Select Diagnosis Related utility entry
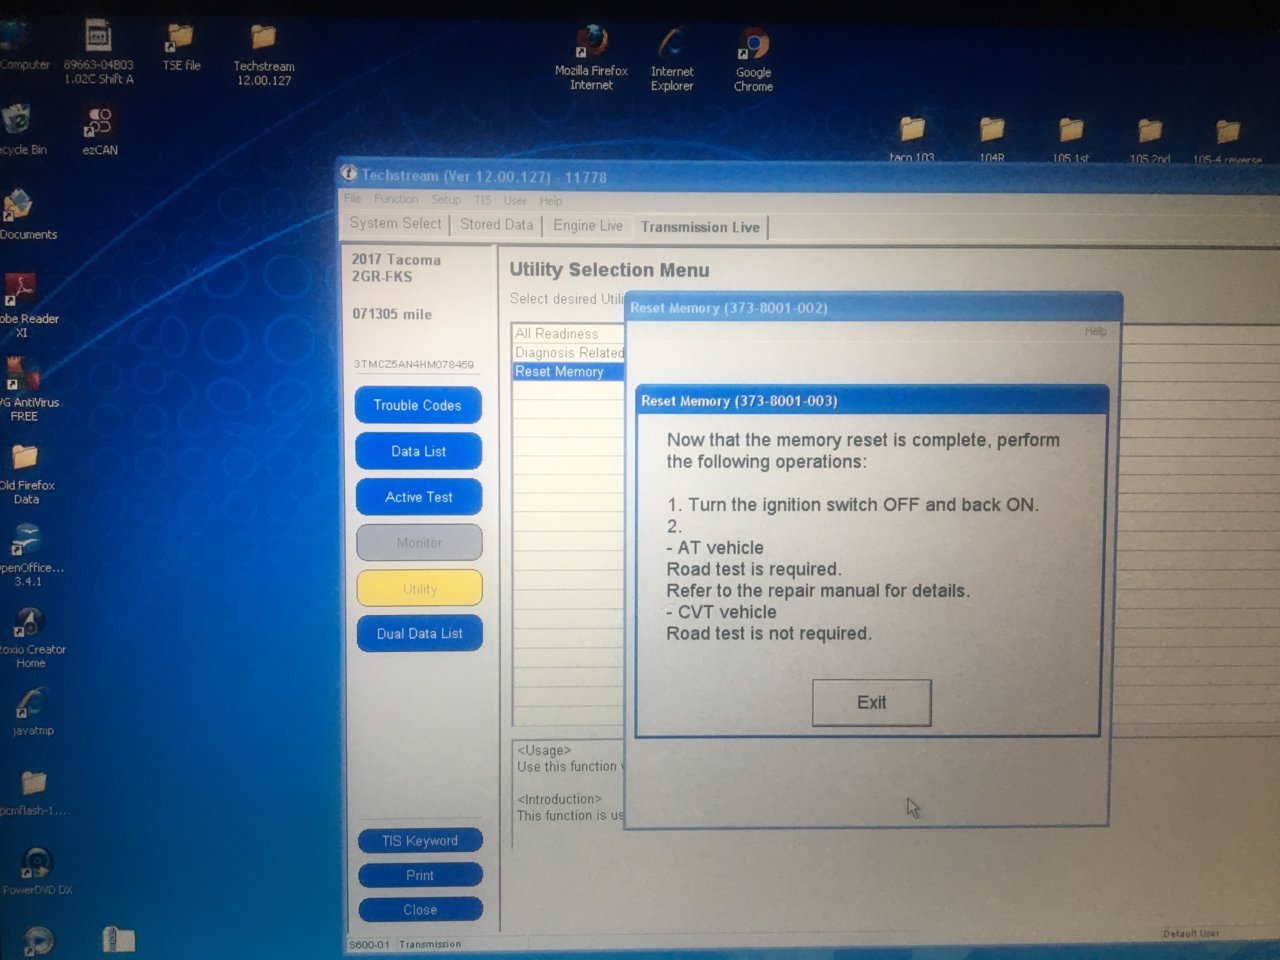Image resolution: width=1280 pixels, height=960 pixels. tap(568, 352)
